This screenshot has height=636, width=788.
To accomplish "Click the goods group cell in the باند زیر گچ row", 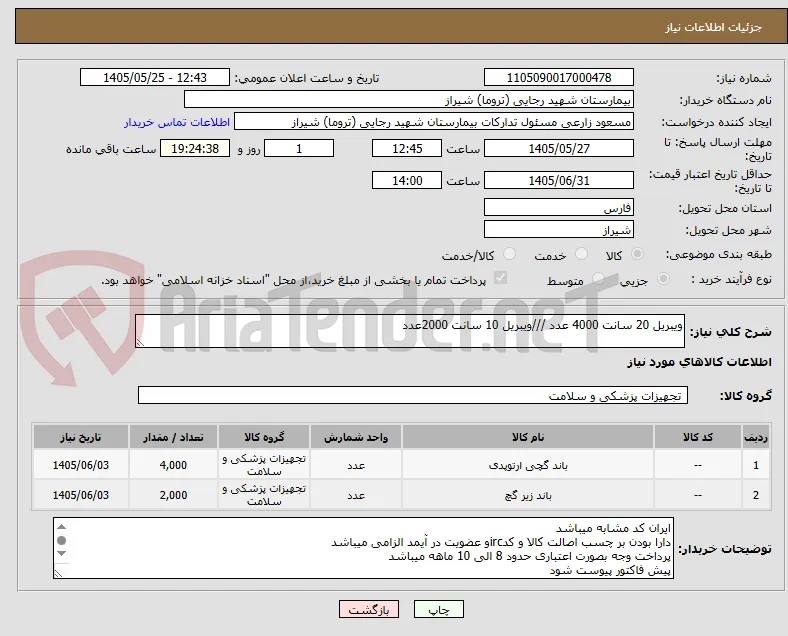I will [264, 495].
